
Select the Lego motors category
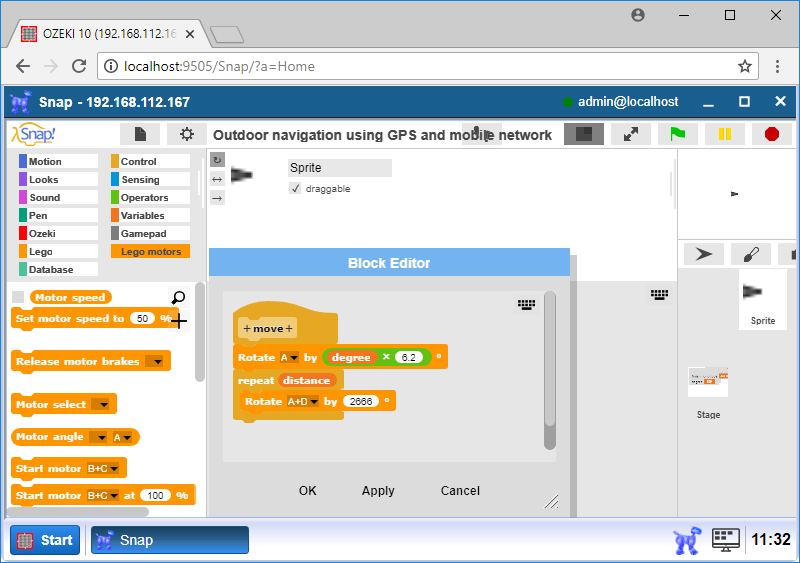pyautogui.click(x=151, y=251)
